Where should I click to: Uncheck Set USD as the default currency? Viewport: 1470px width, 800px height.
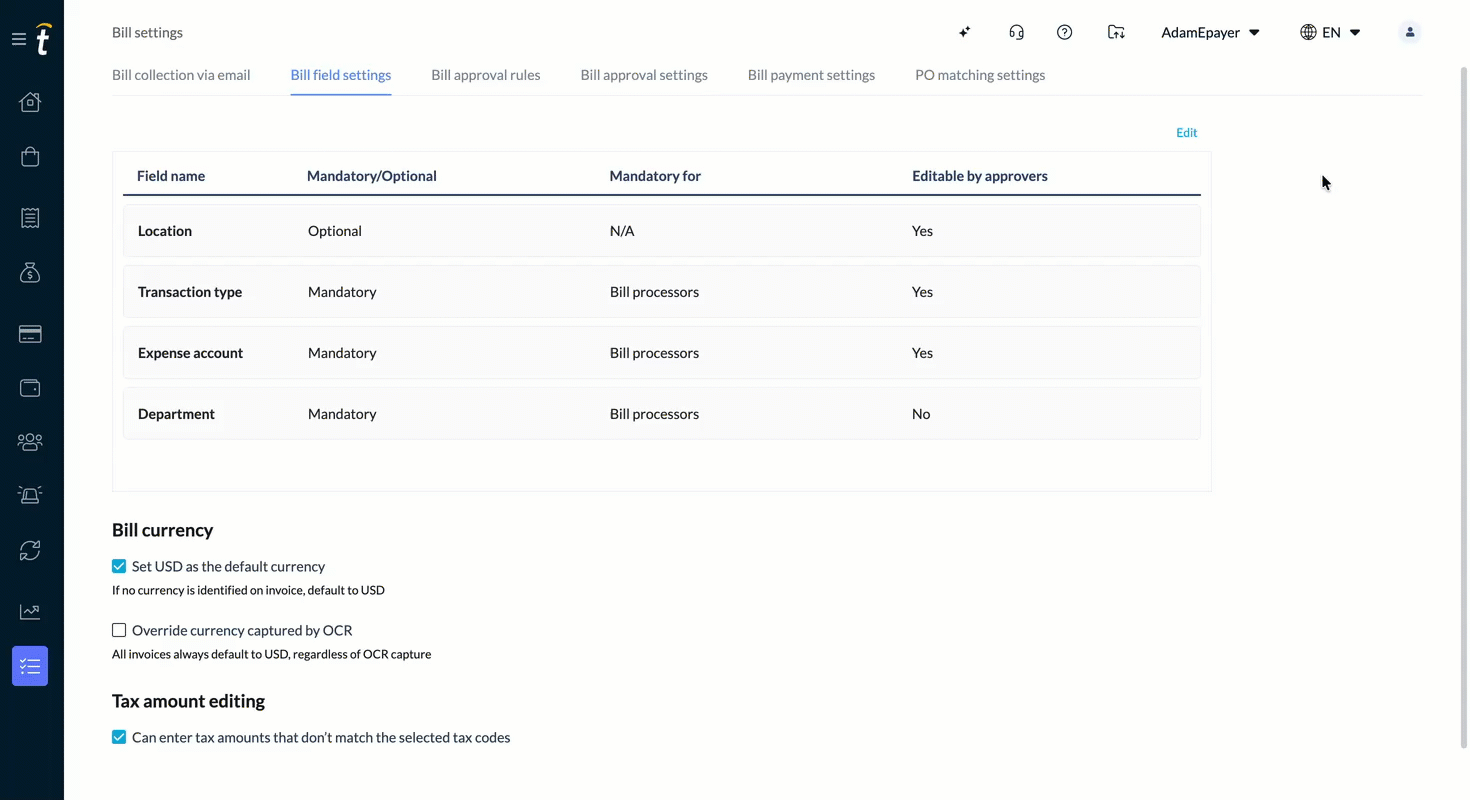119,566
